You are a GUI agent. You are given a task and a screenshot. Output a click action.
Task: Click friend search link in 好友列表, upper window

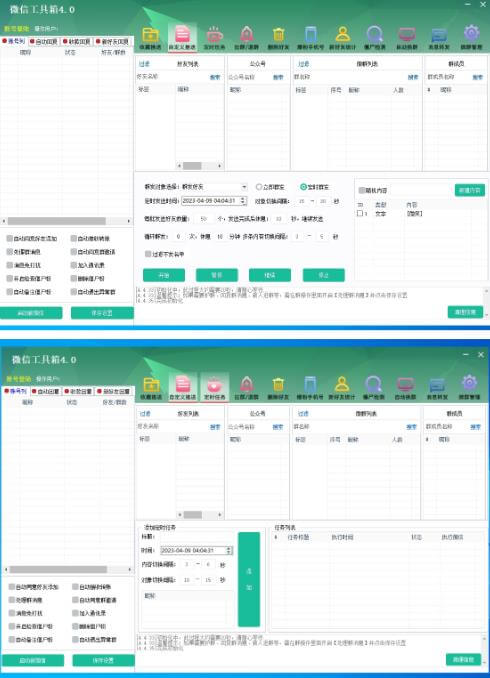coord(215,77)
